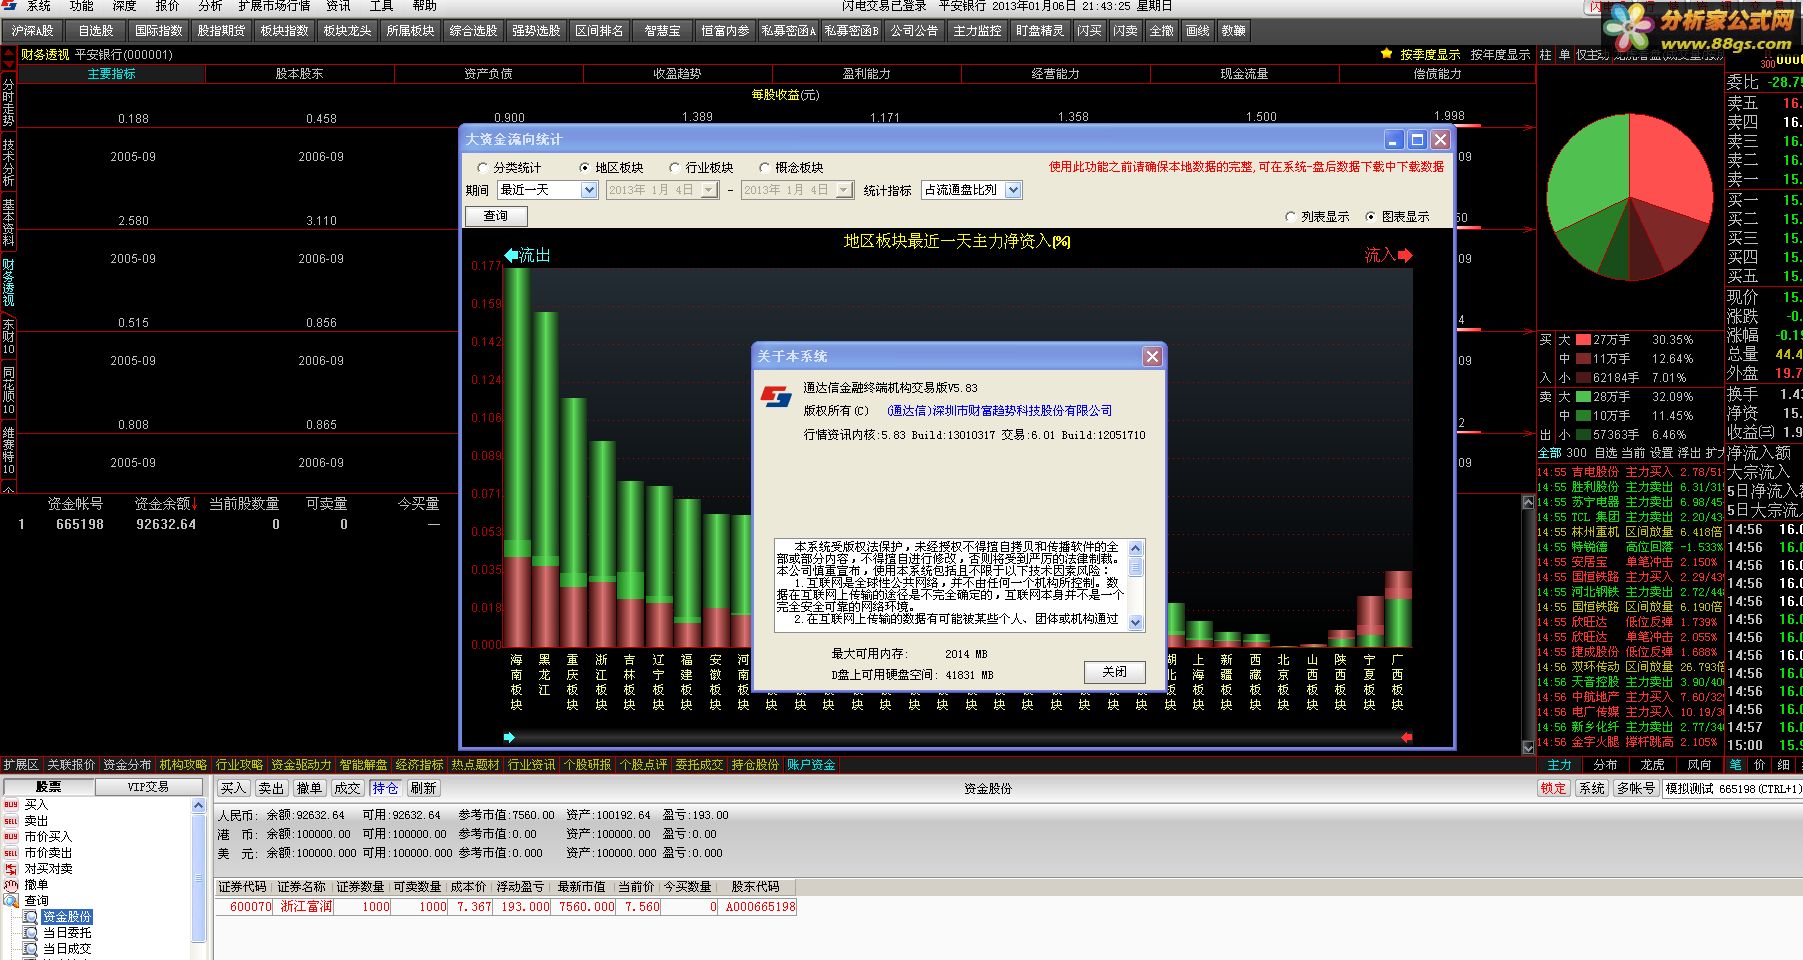Select the 行业板块 radio option
This screenshot has height=960, width=1803.
(x=701, y=168)
